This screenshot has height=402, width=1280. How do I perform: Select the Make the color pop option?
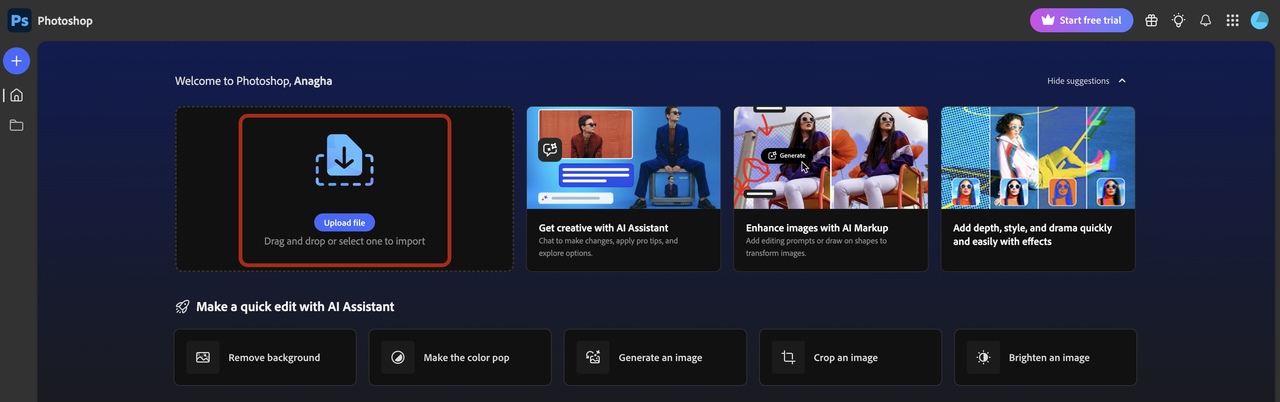(460, 357)
